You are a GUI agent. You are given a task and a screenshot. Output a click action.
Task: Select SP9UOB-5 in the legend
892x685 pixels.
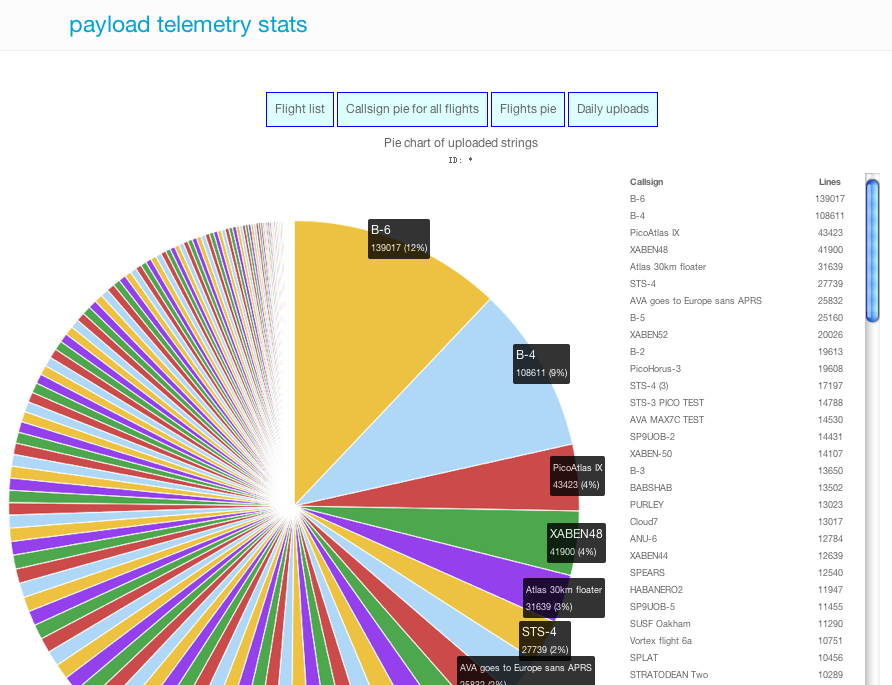737,607
